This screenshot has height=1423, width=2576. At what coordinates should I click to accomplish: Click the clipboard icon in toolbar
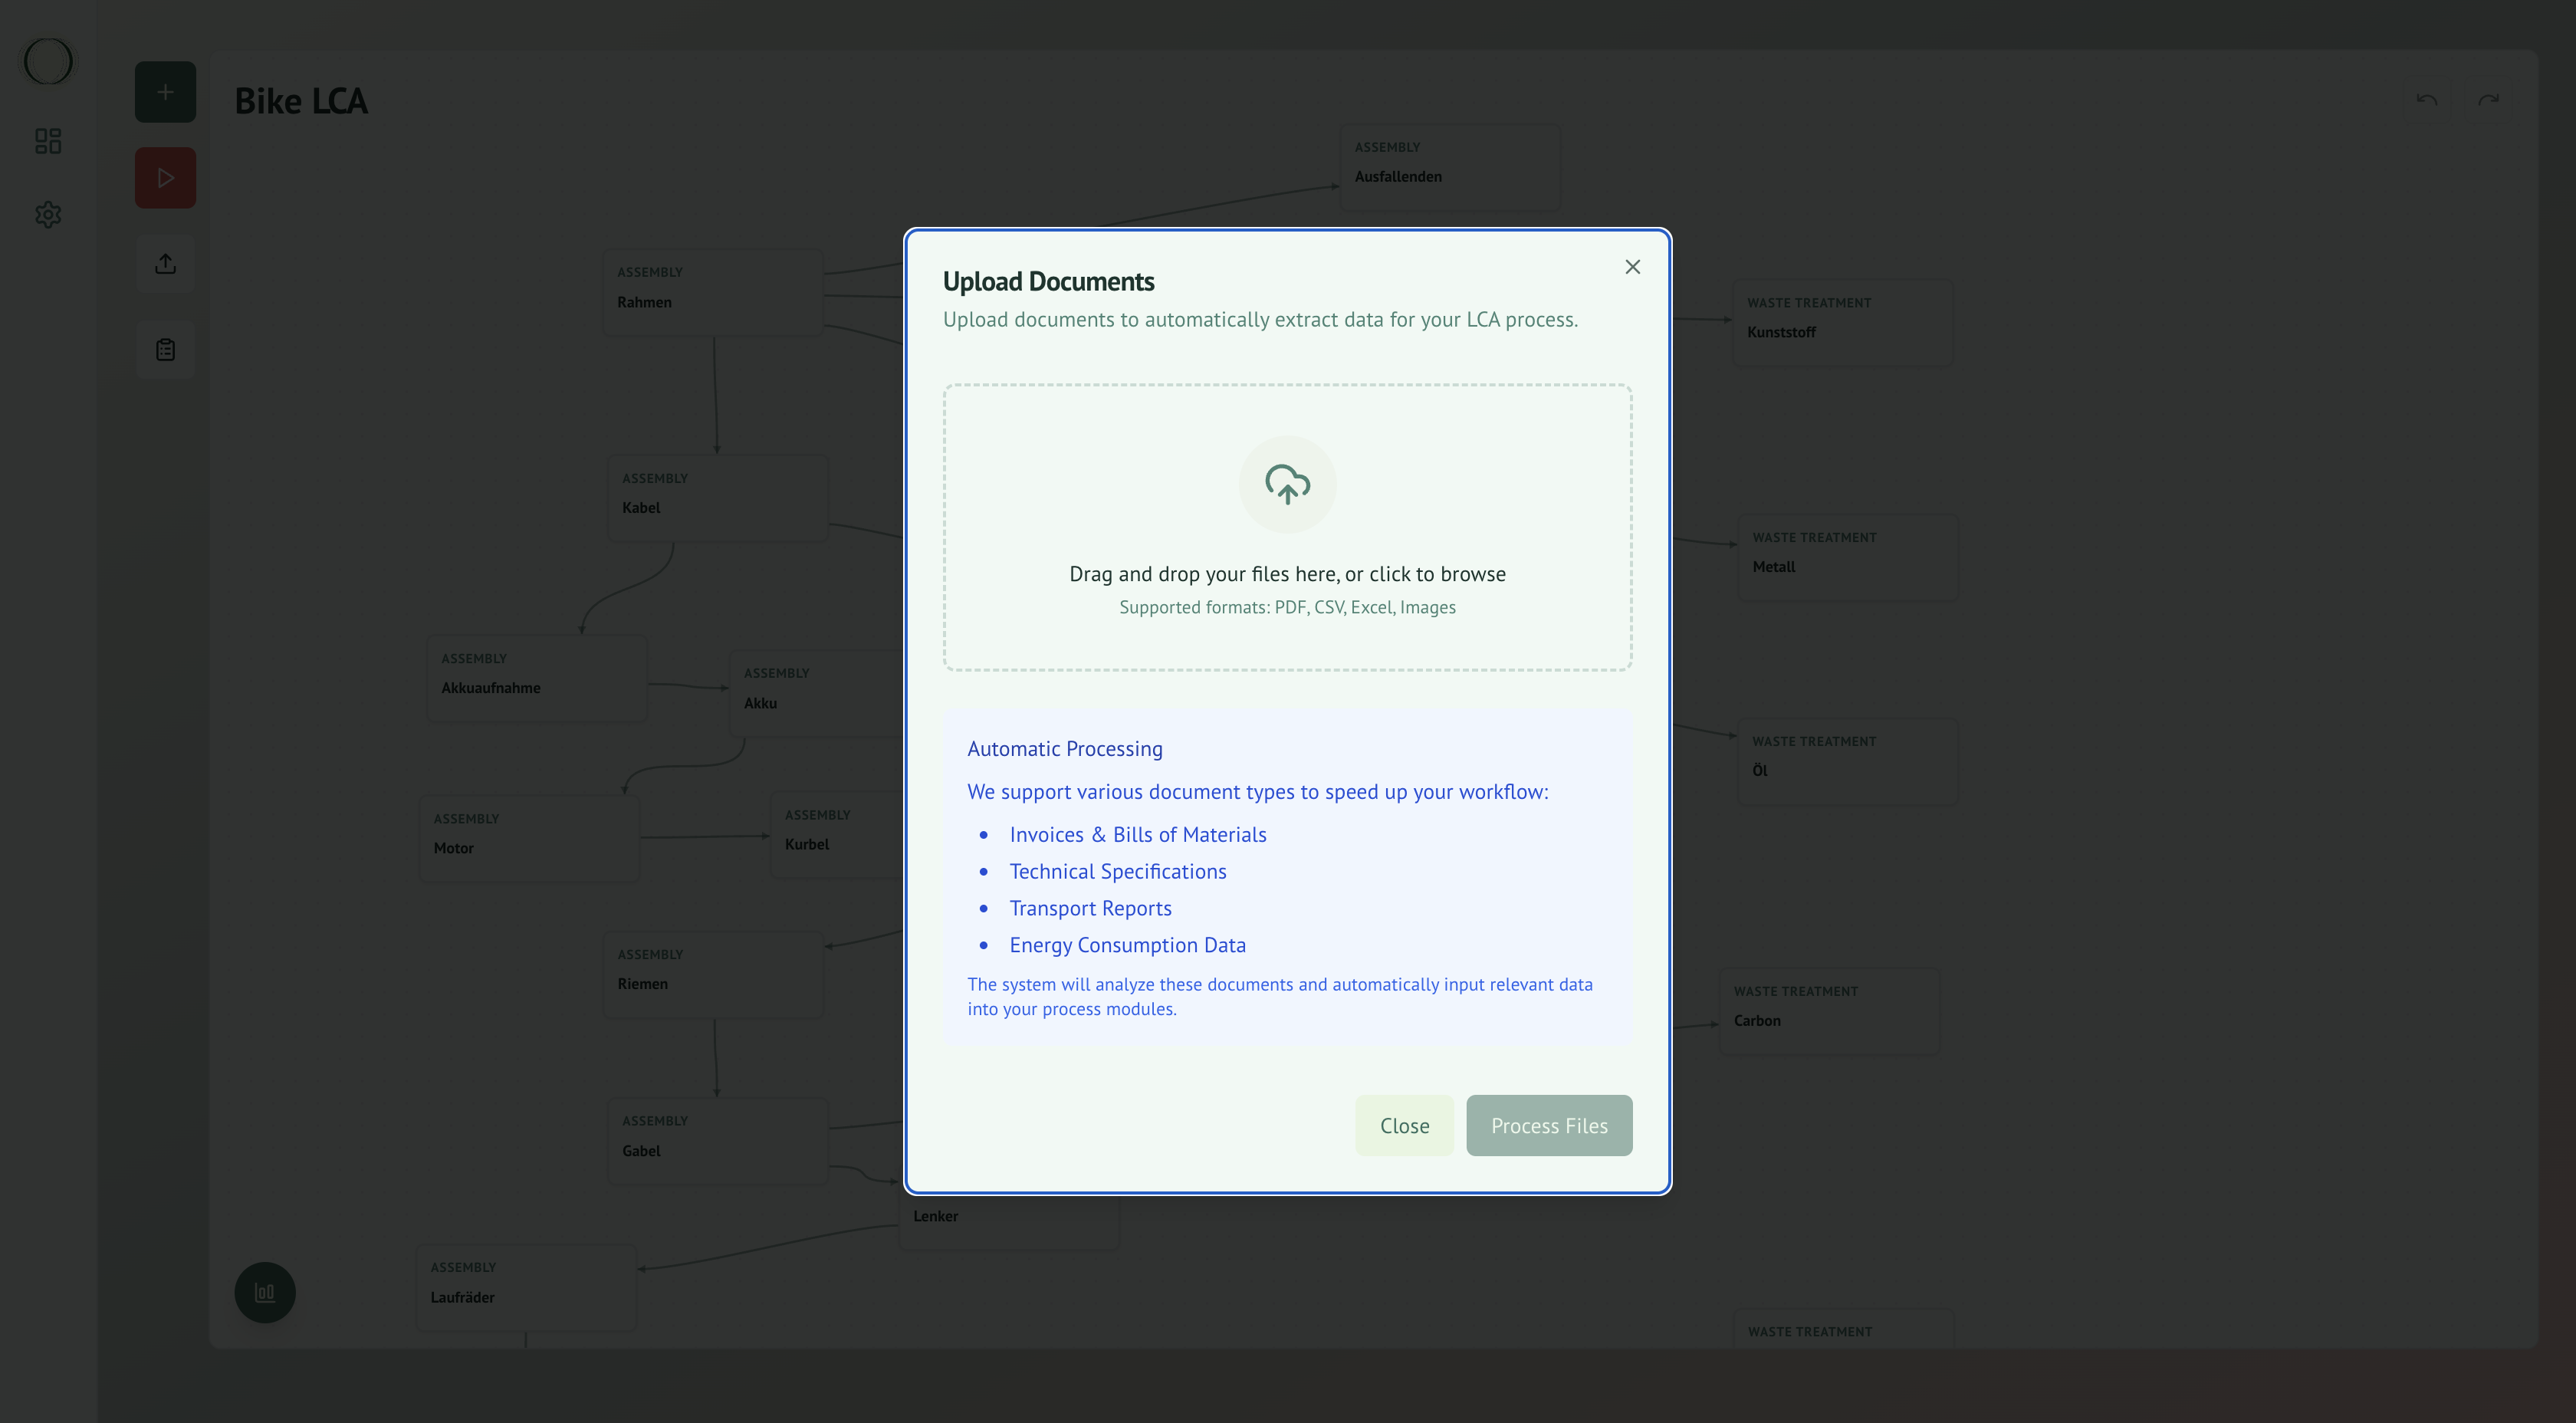[165, 350]
